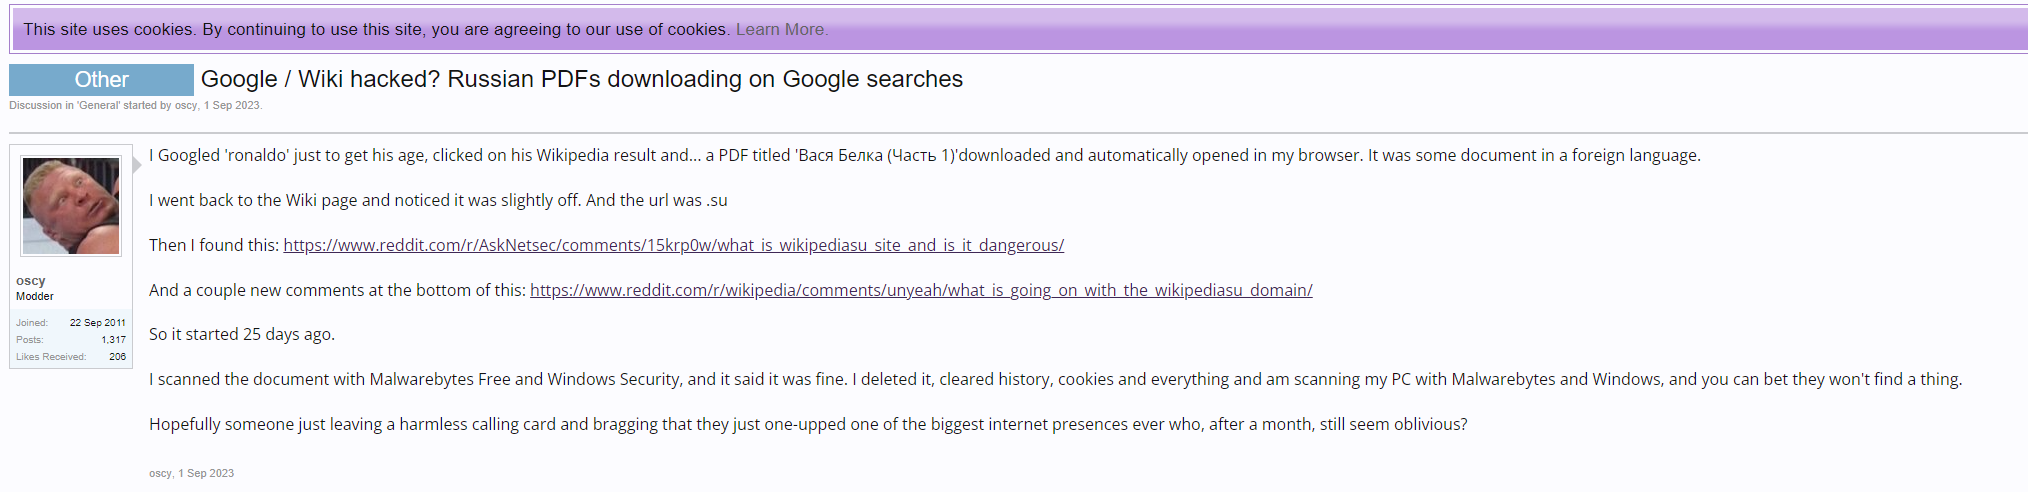This screenshot has height=492, width=2028.
Task: Click the purple cookie notice banner
Action: click(x=1020, y=29)
